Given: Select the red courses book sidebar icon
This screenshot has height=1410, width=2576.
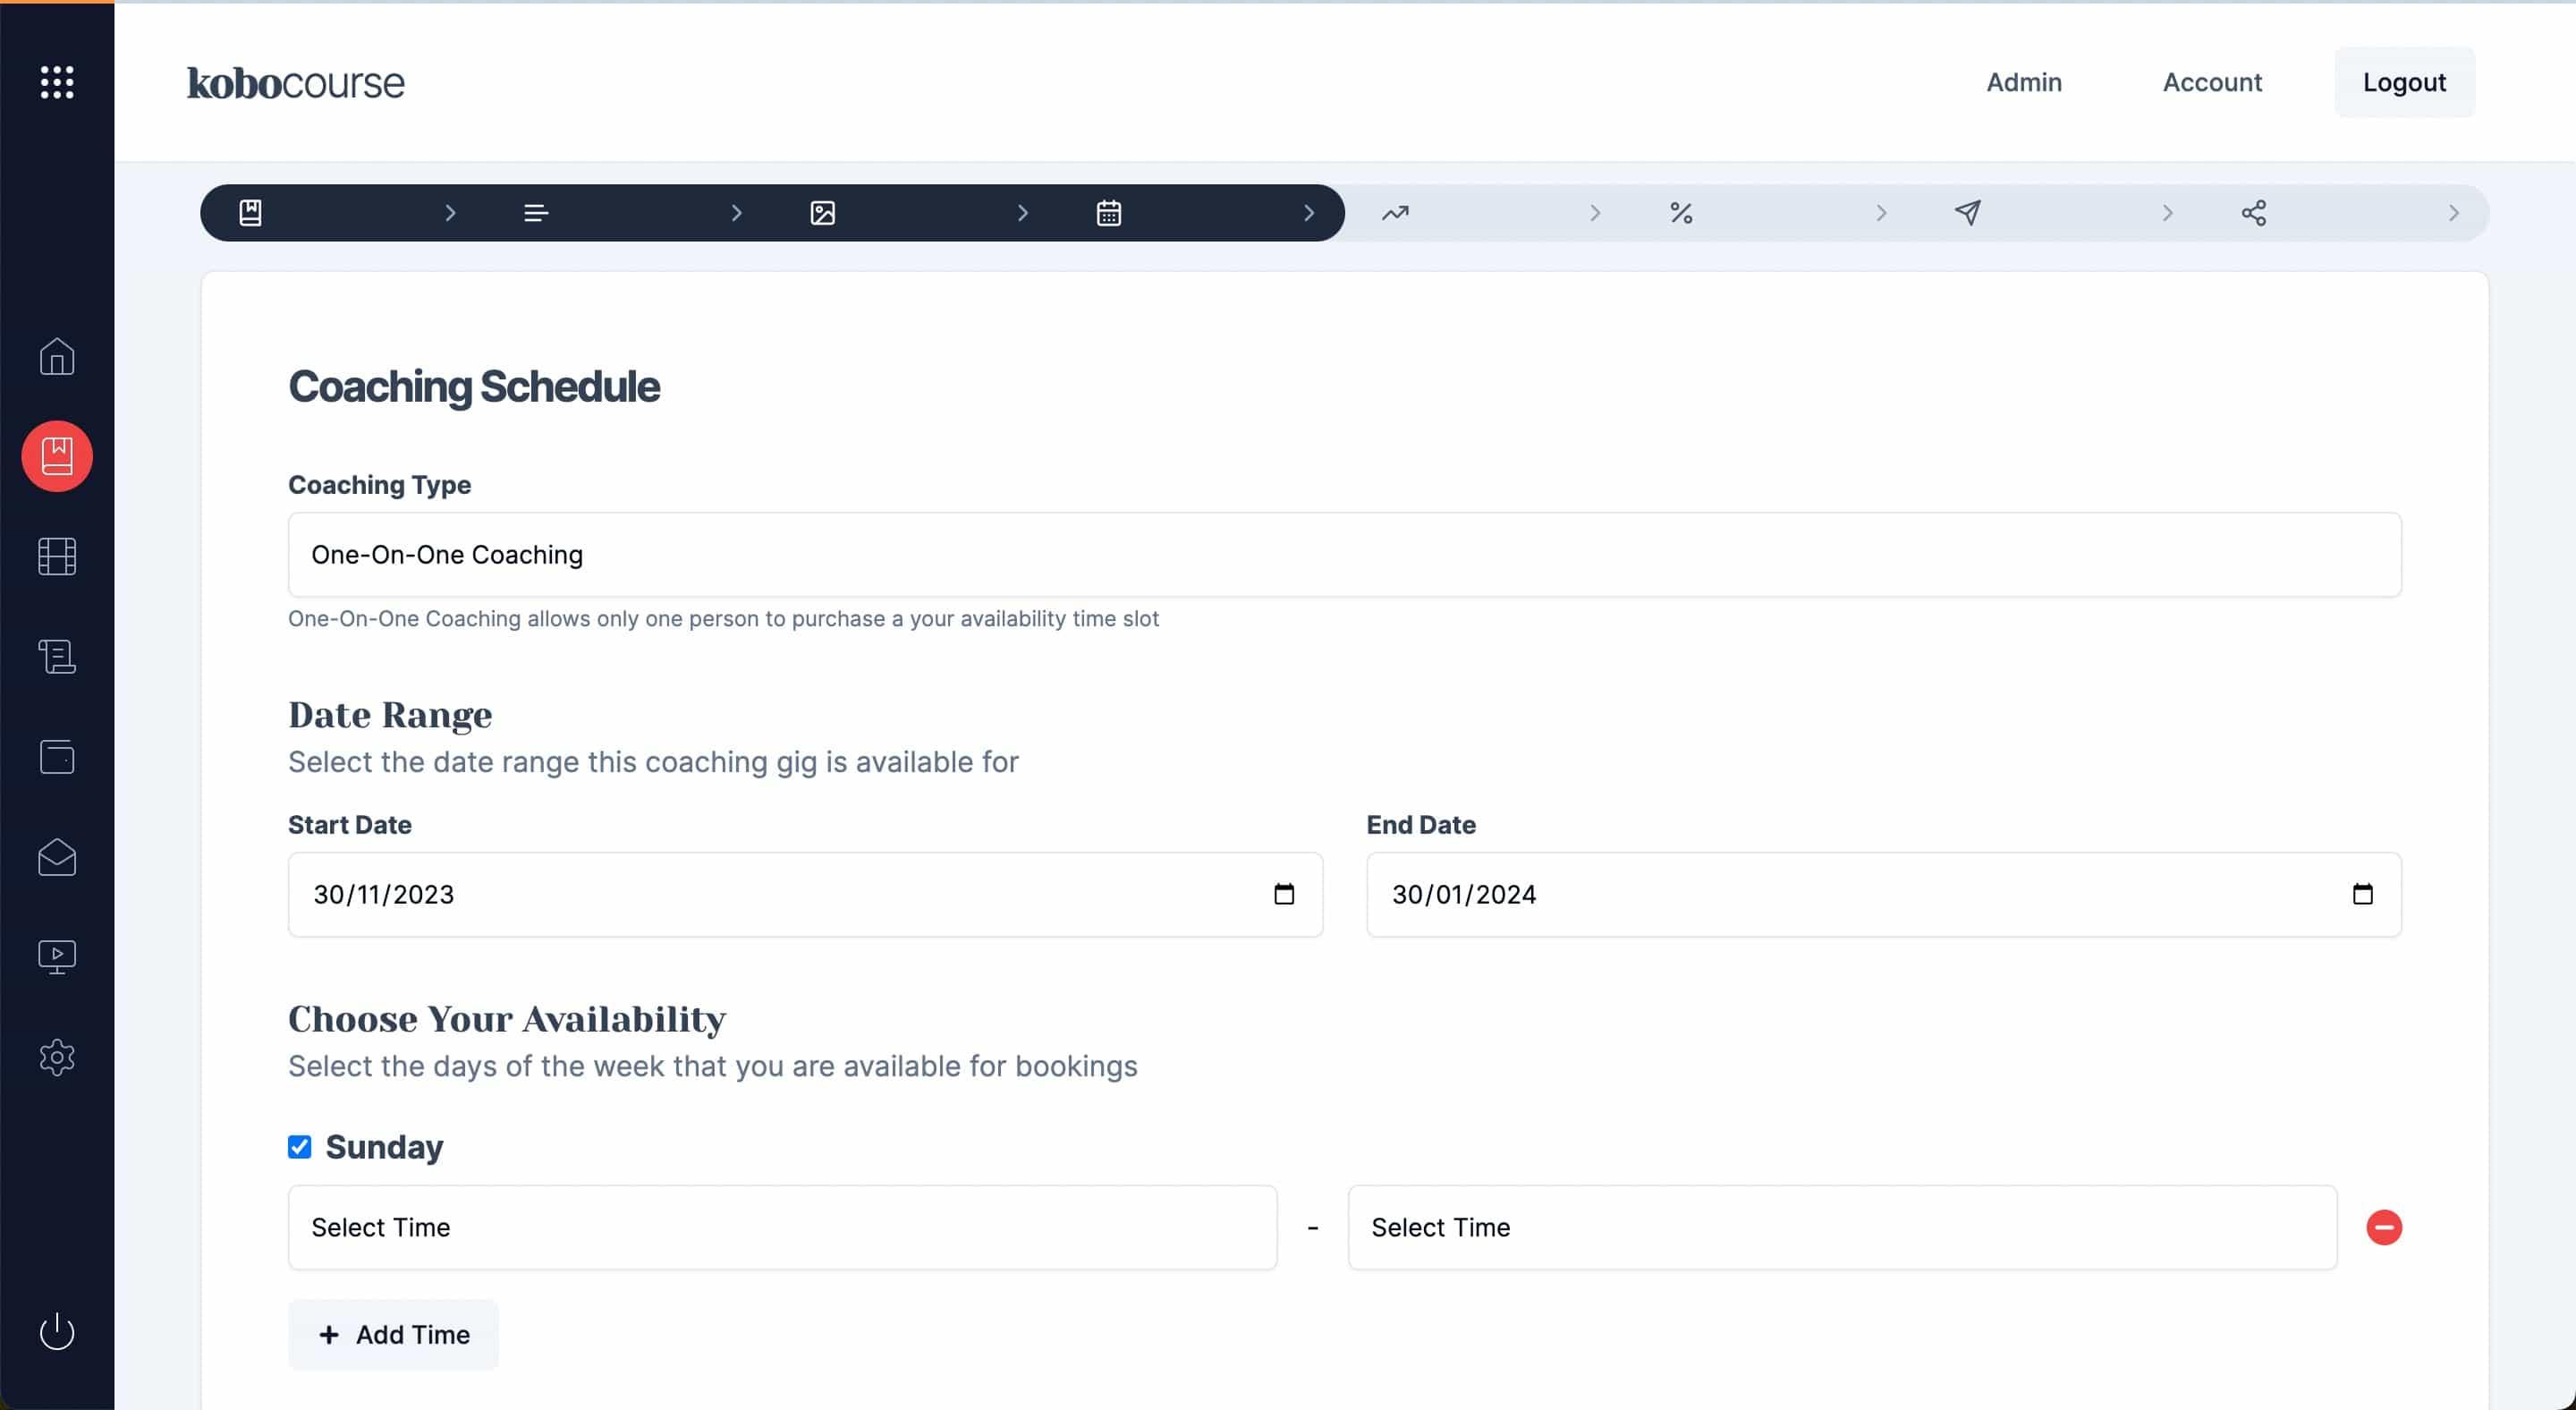Looking at the screenshot, I should point(57,456).
